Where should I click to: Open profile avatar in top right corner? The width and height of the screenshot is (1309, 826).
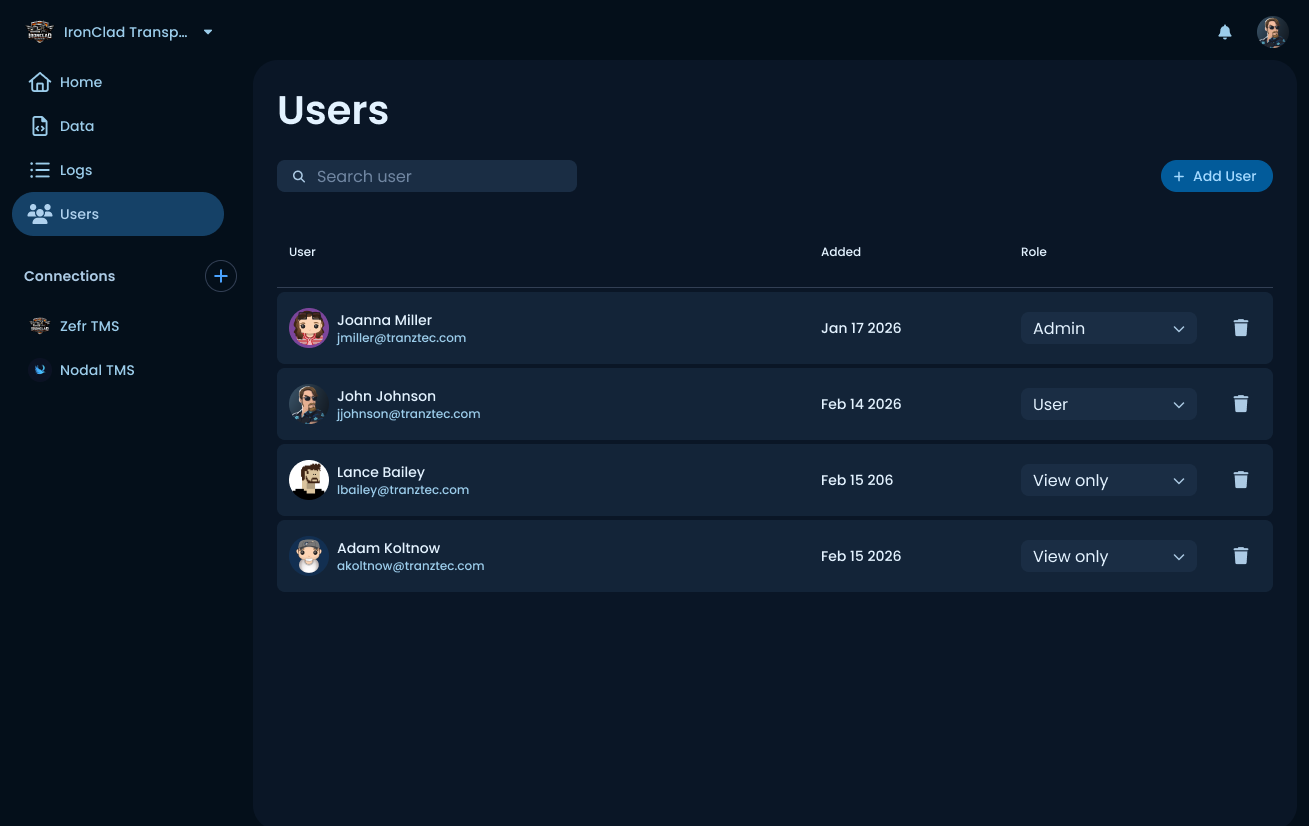[x=1273, y=32]
